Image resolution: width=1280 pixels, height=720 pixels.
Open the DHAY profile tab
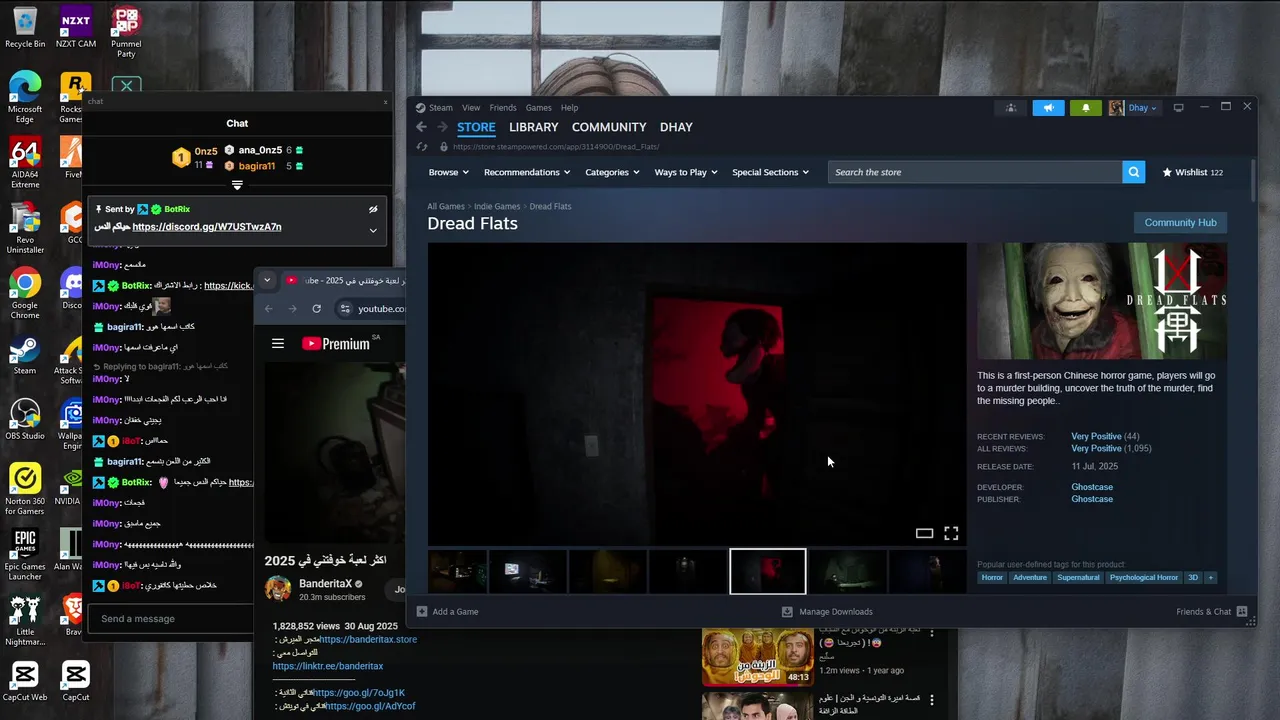(676, 127)
